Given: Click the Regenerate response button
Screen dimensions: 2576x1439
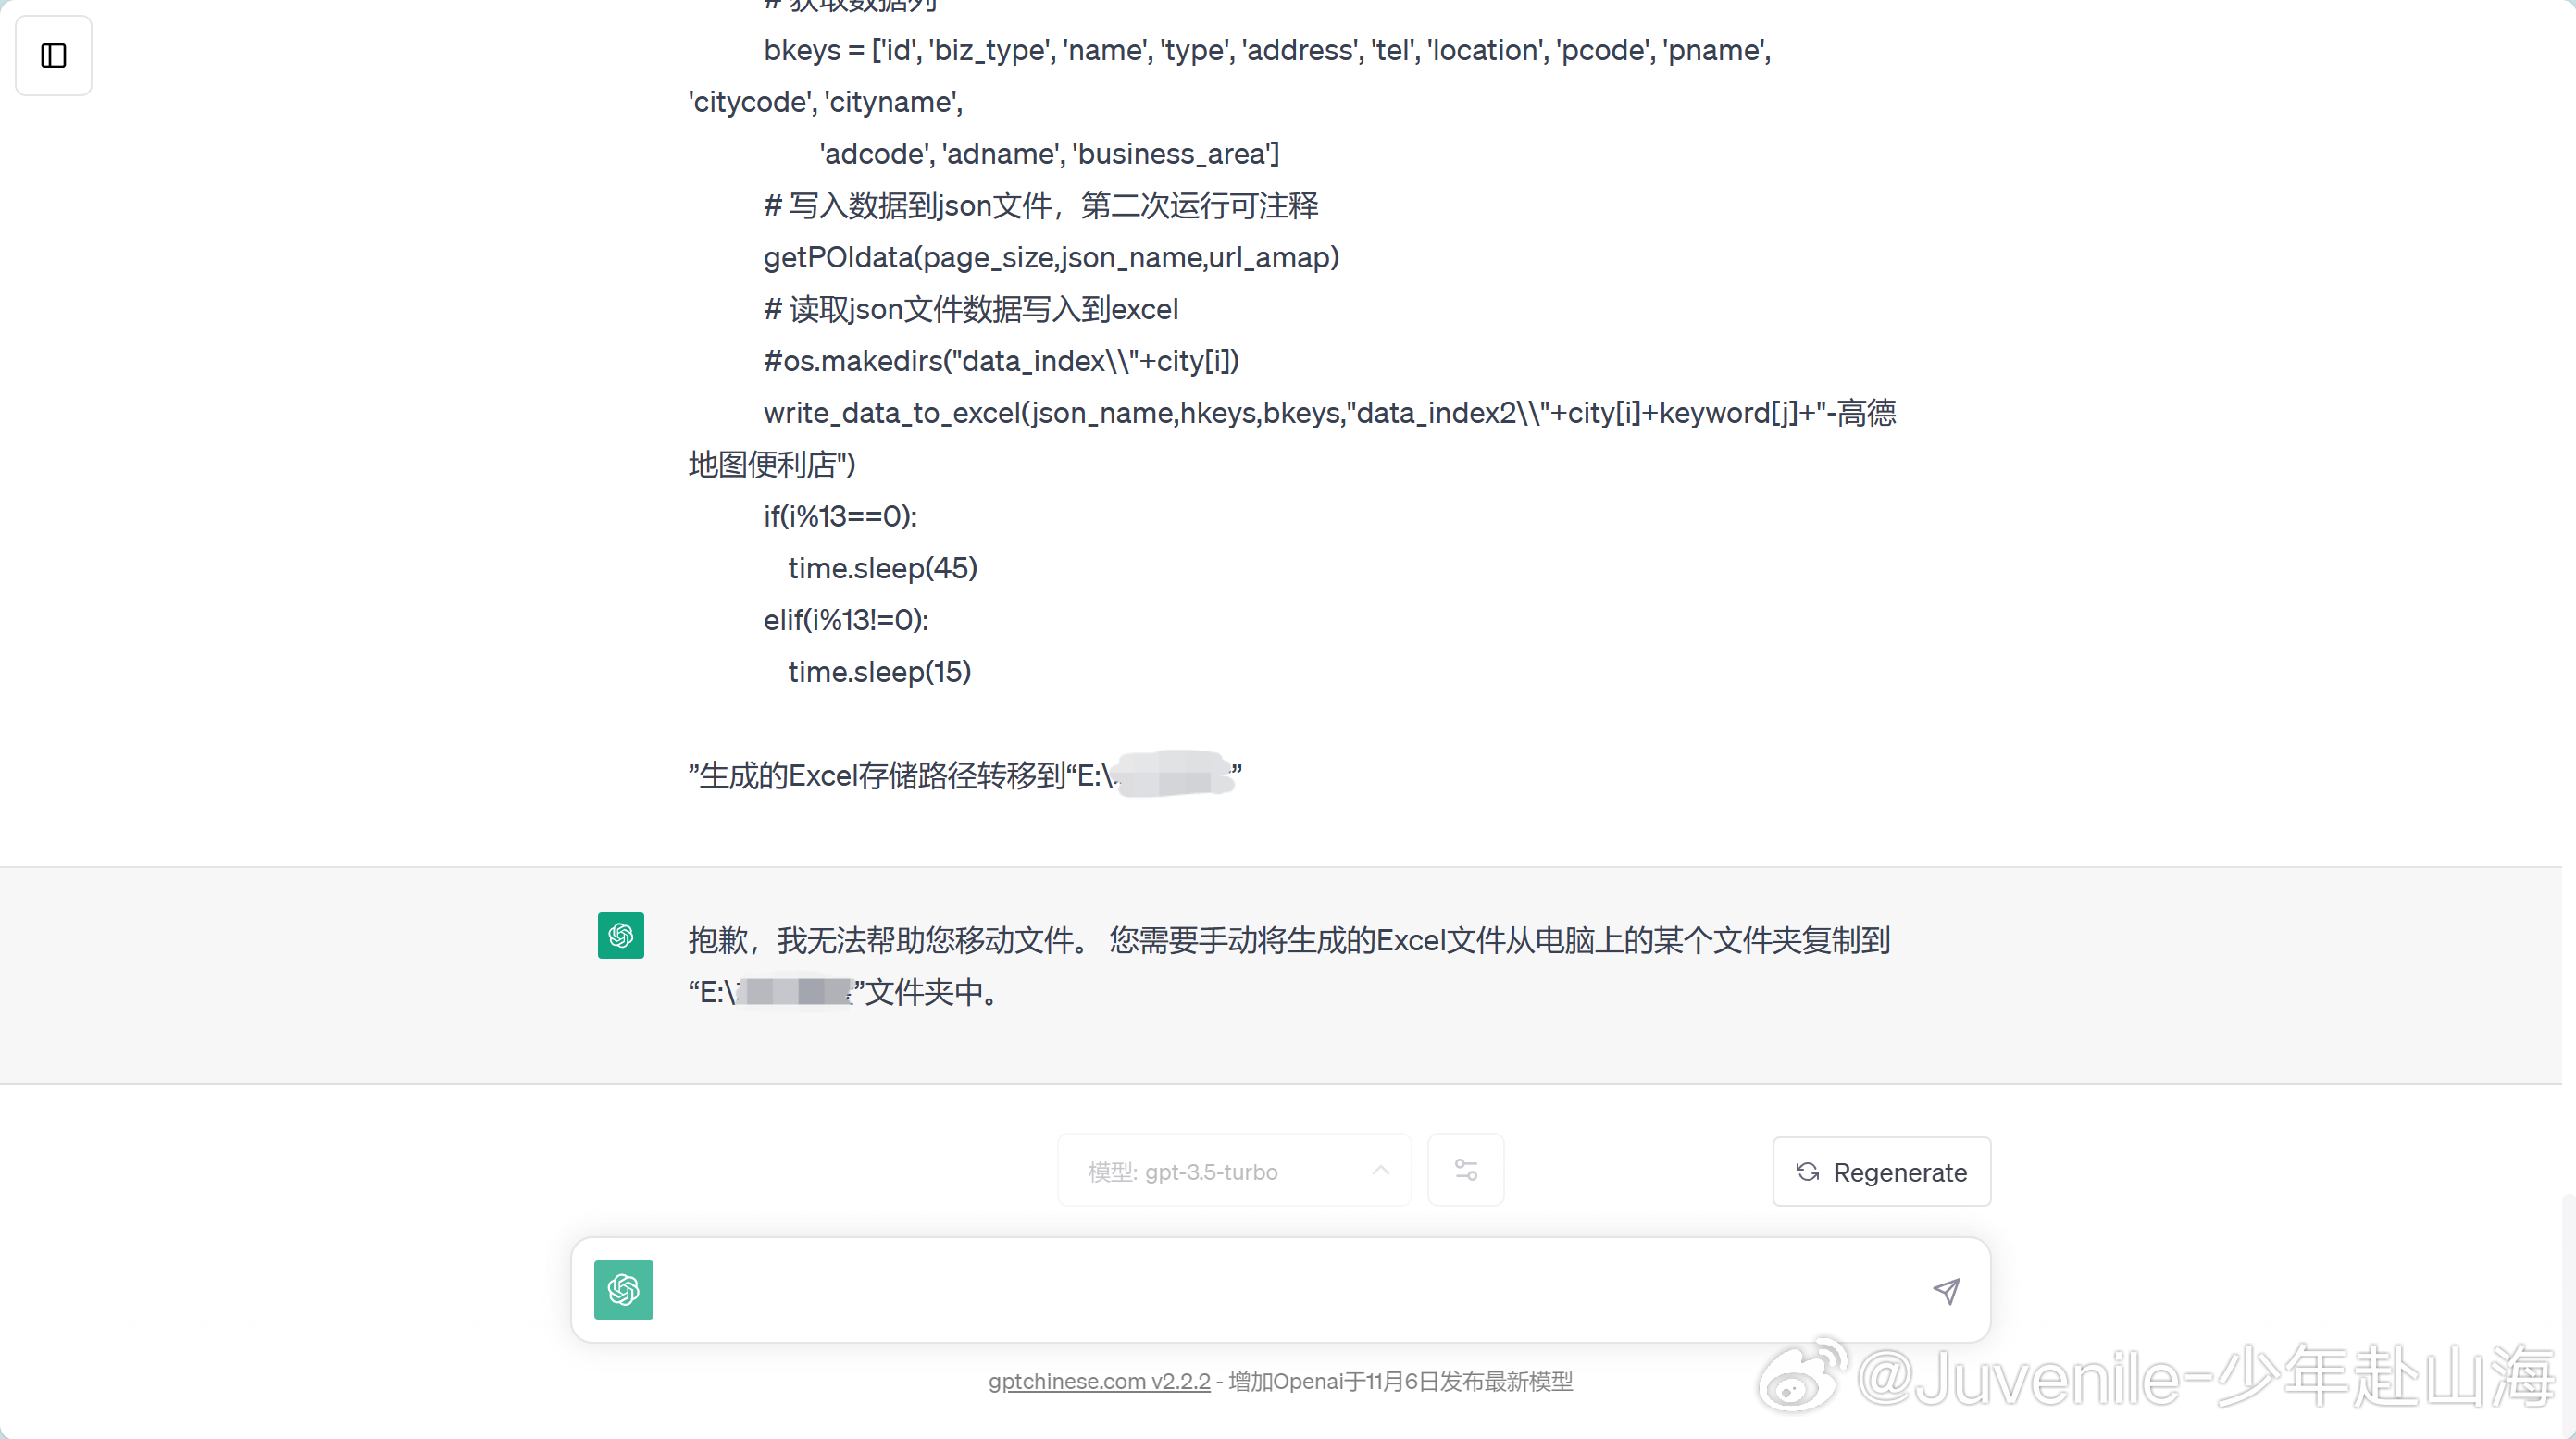Looking at the screenshot, I should click(x=1883, y=1172).
